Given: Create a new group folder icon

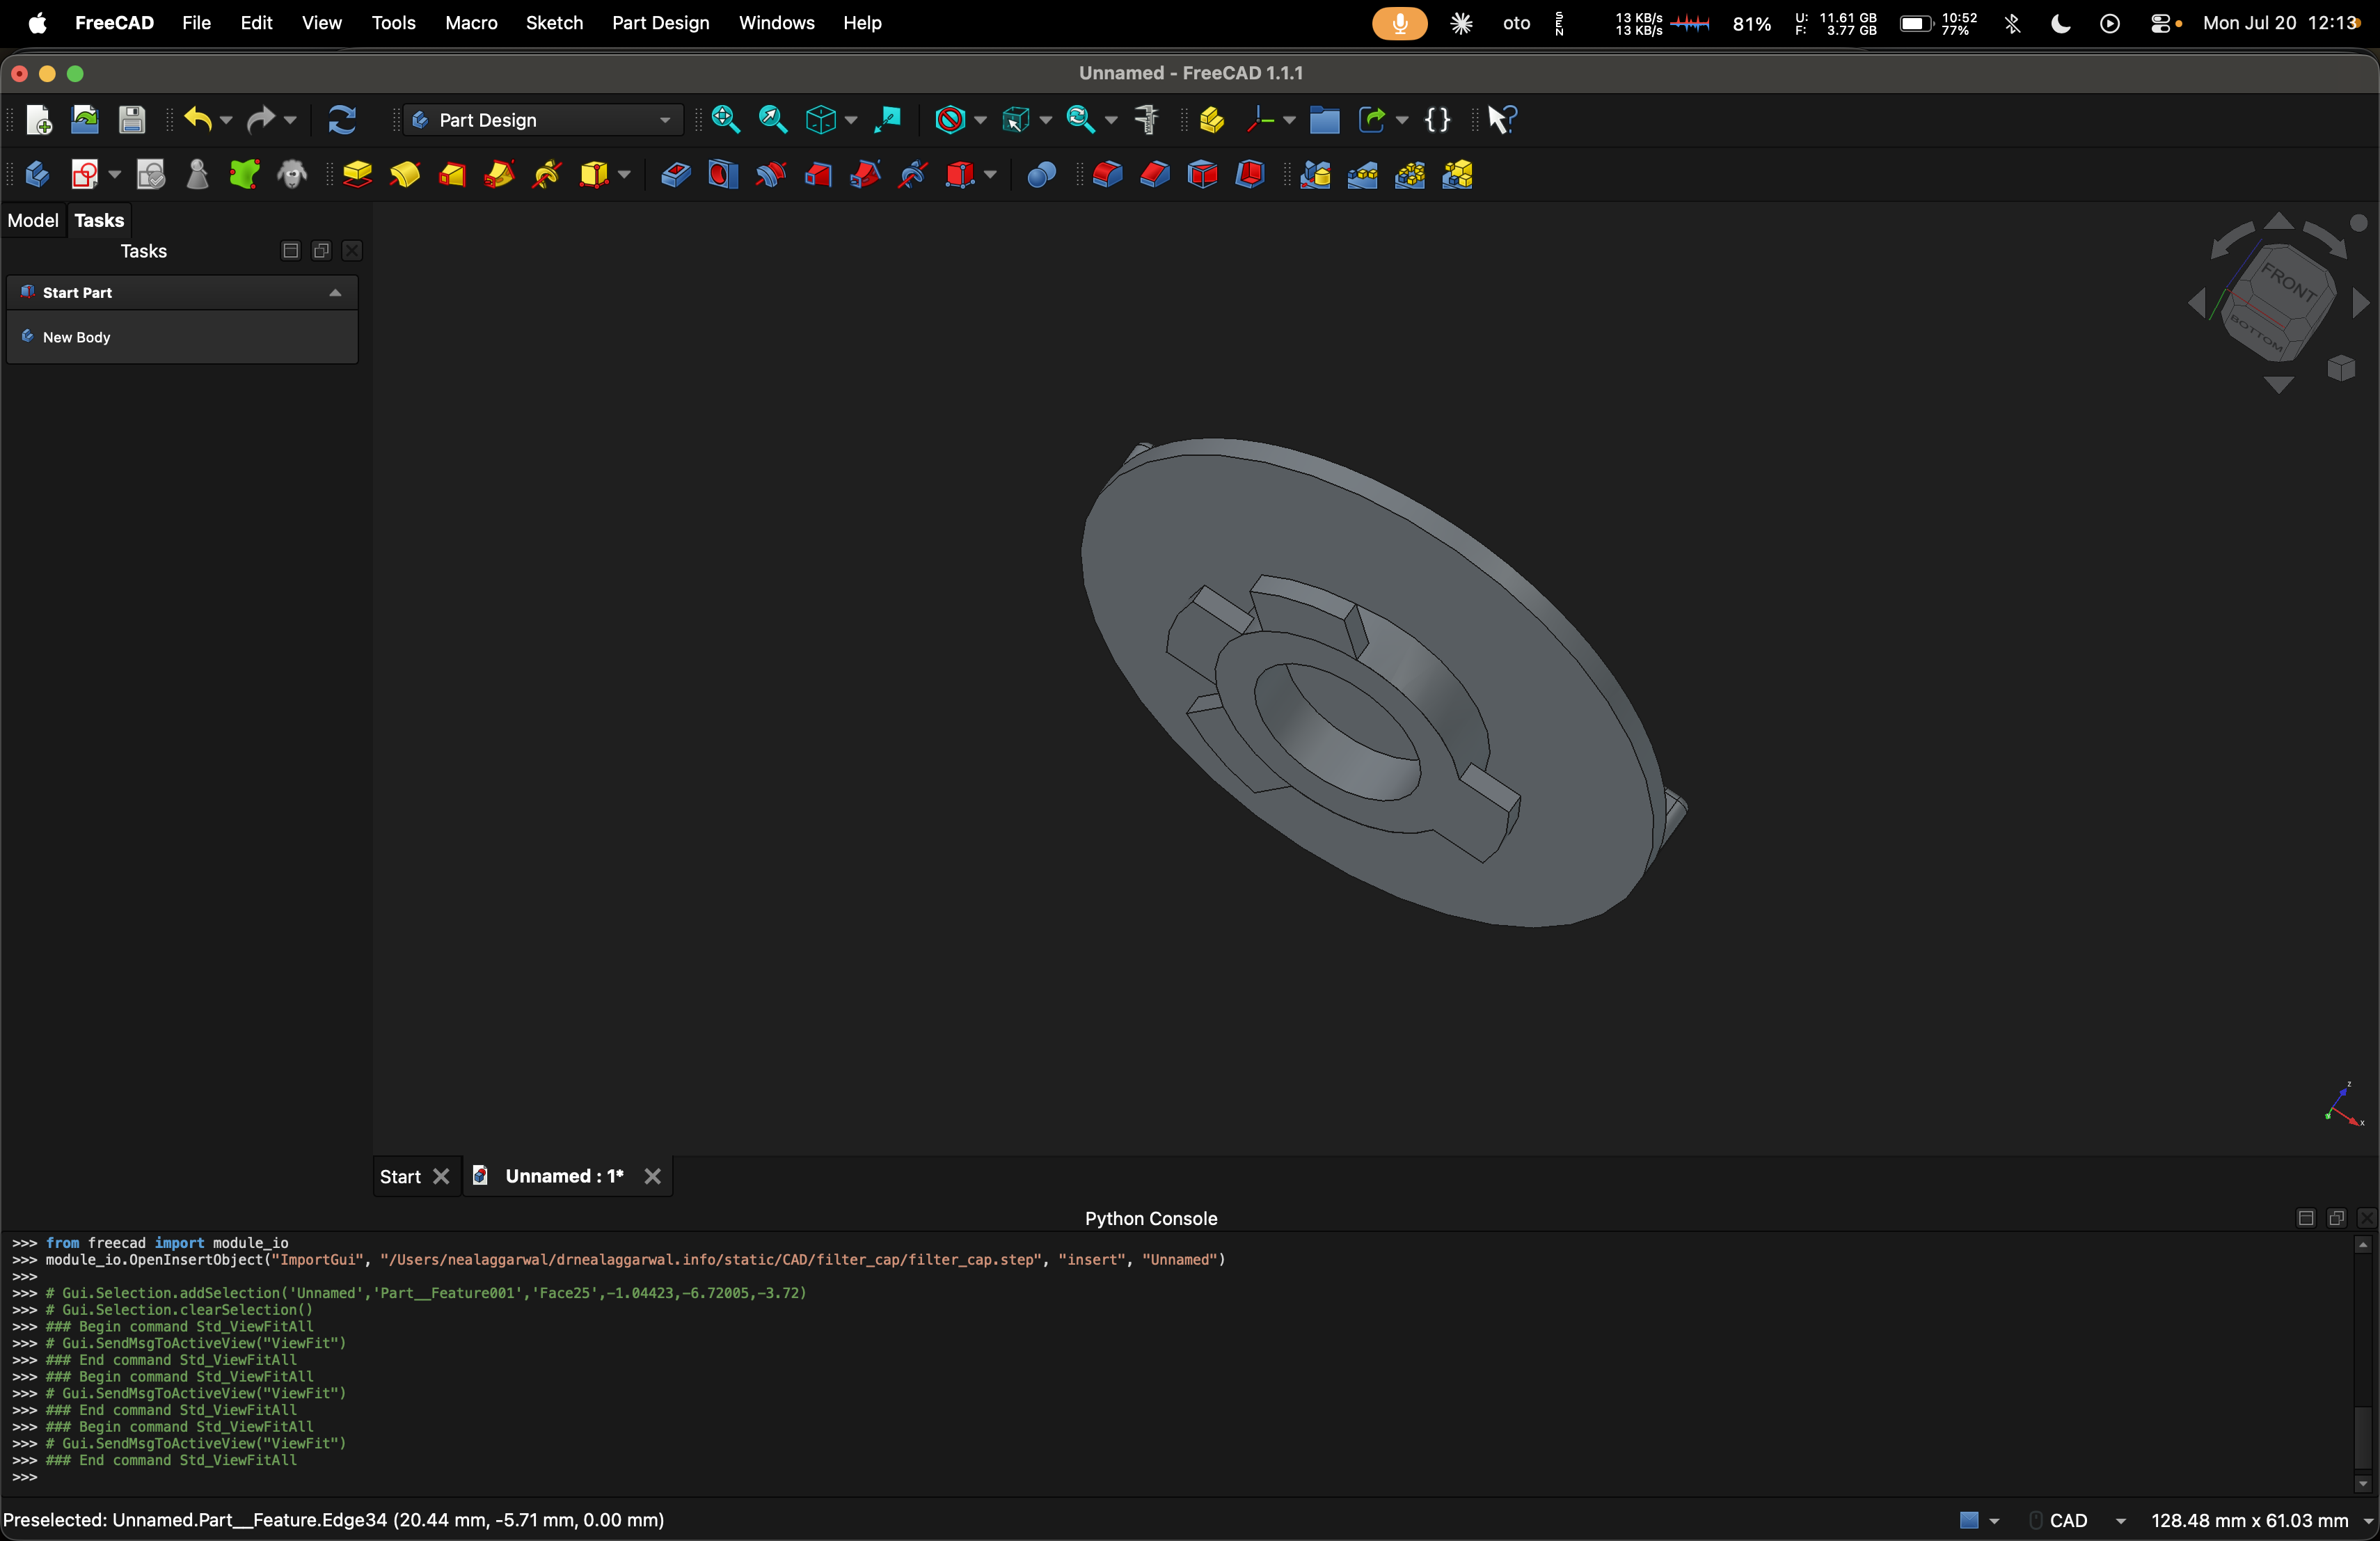Looking at the screenshot, I should pyautogui.click(x=1324, y=120).
